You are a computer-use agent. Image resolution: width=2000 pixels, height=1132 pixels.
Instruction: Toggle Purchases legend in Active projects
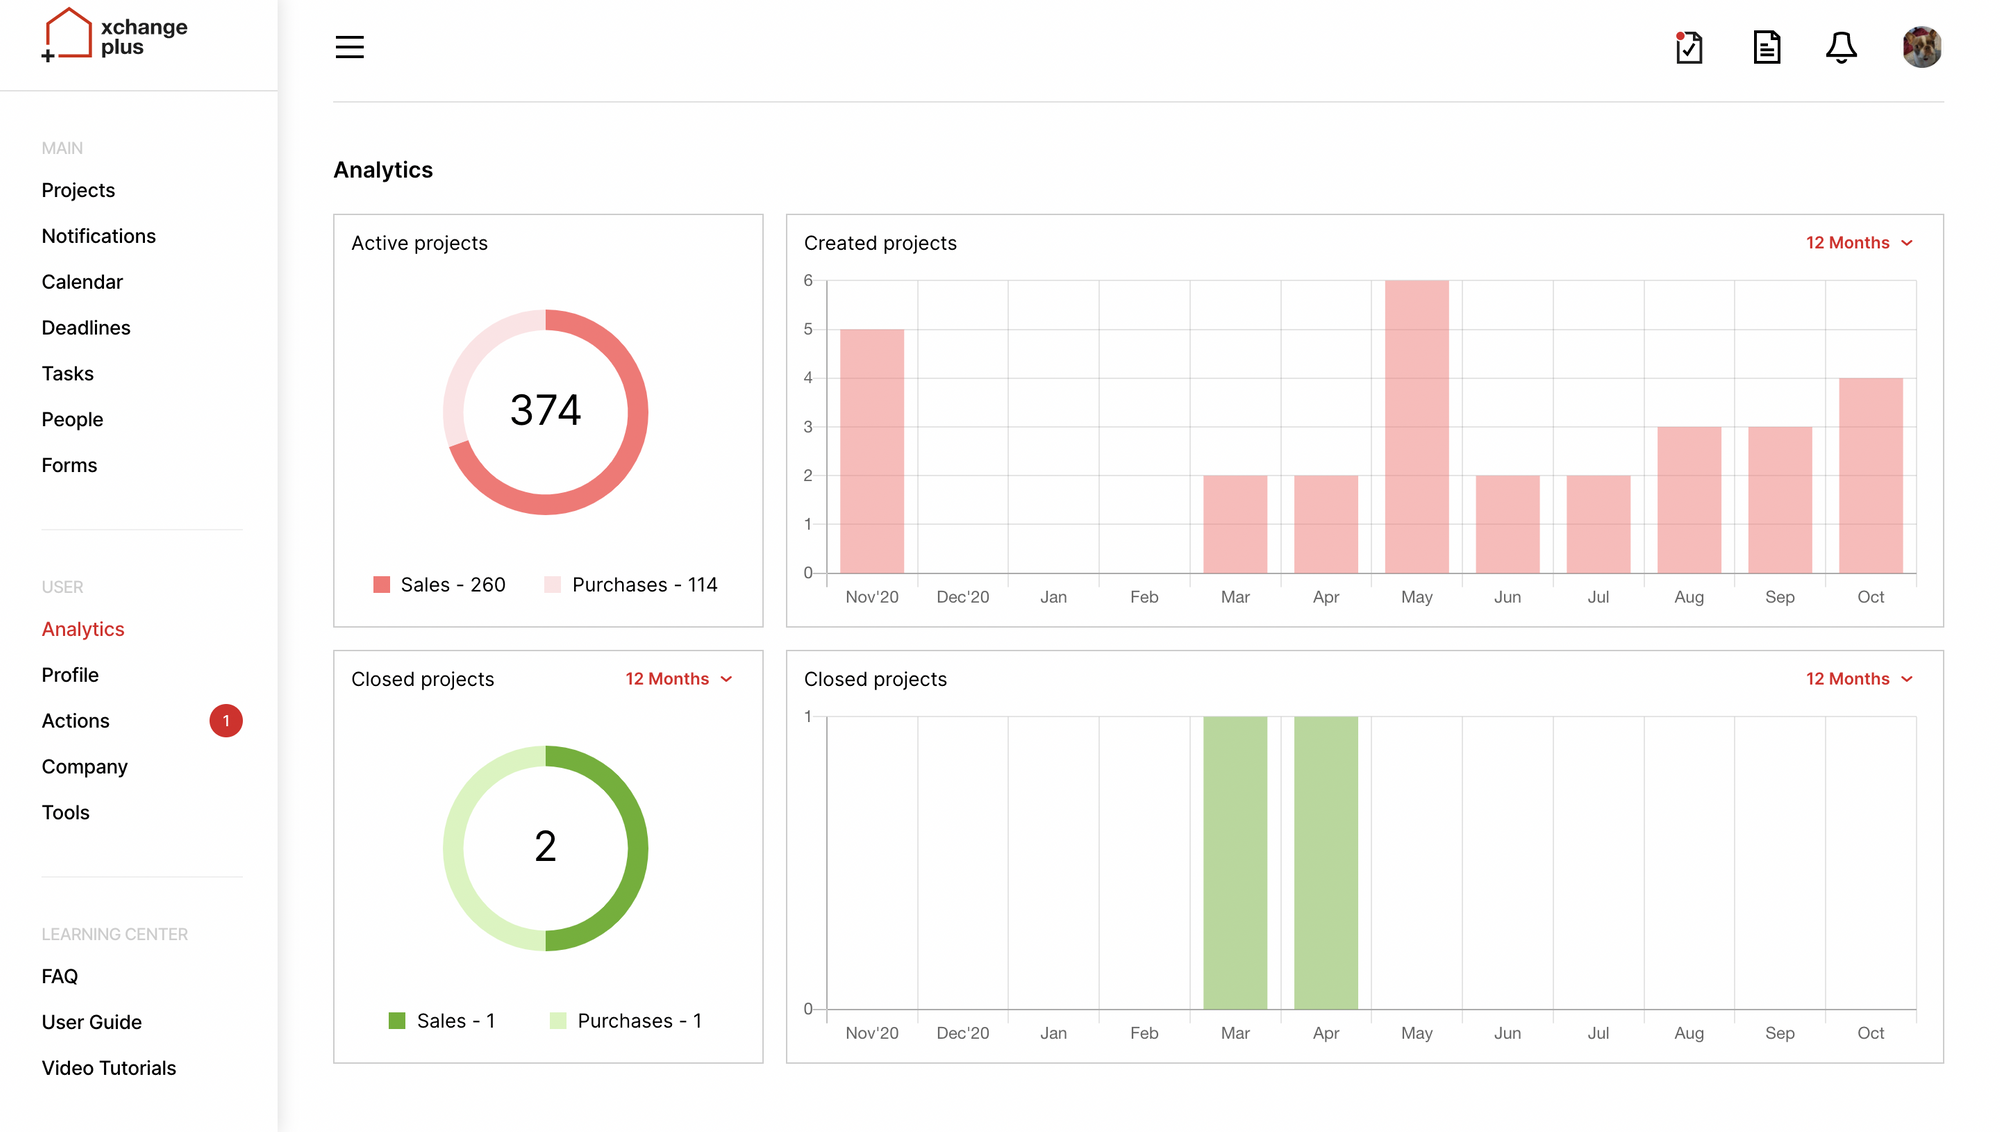coord(631,585)
